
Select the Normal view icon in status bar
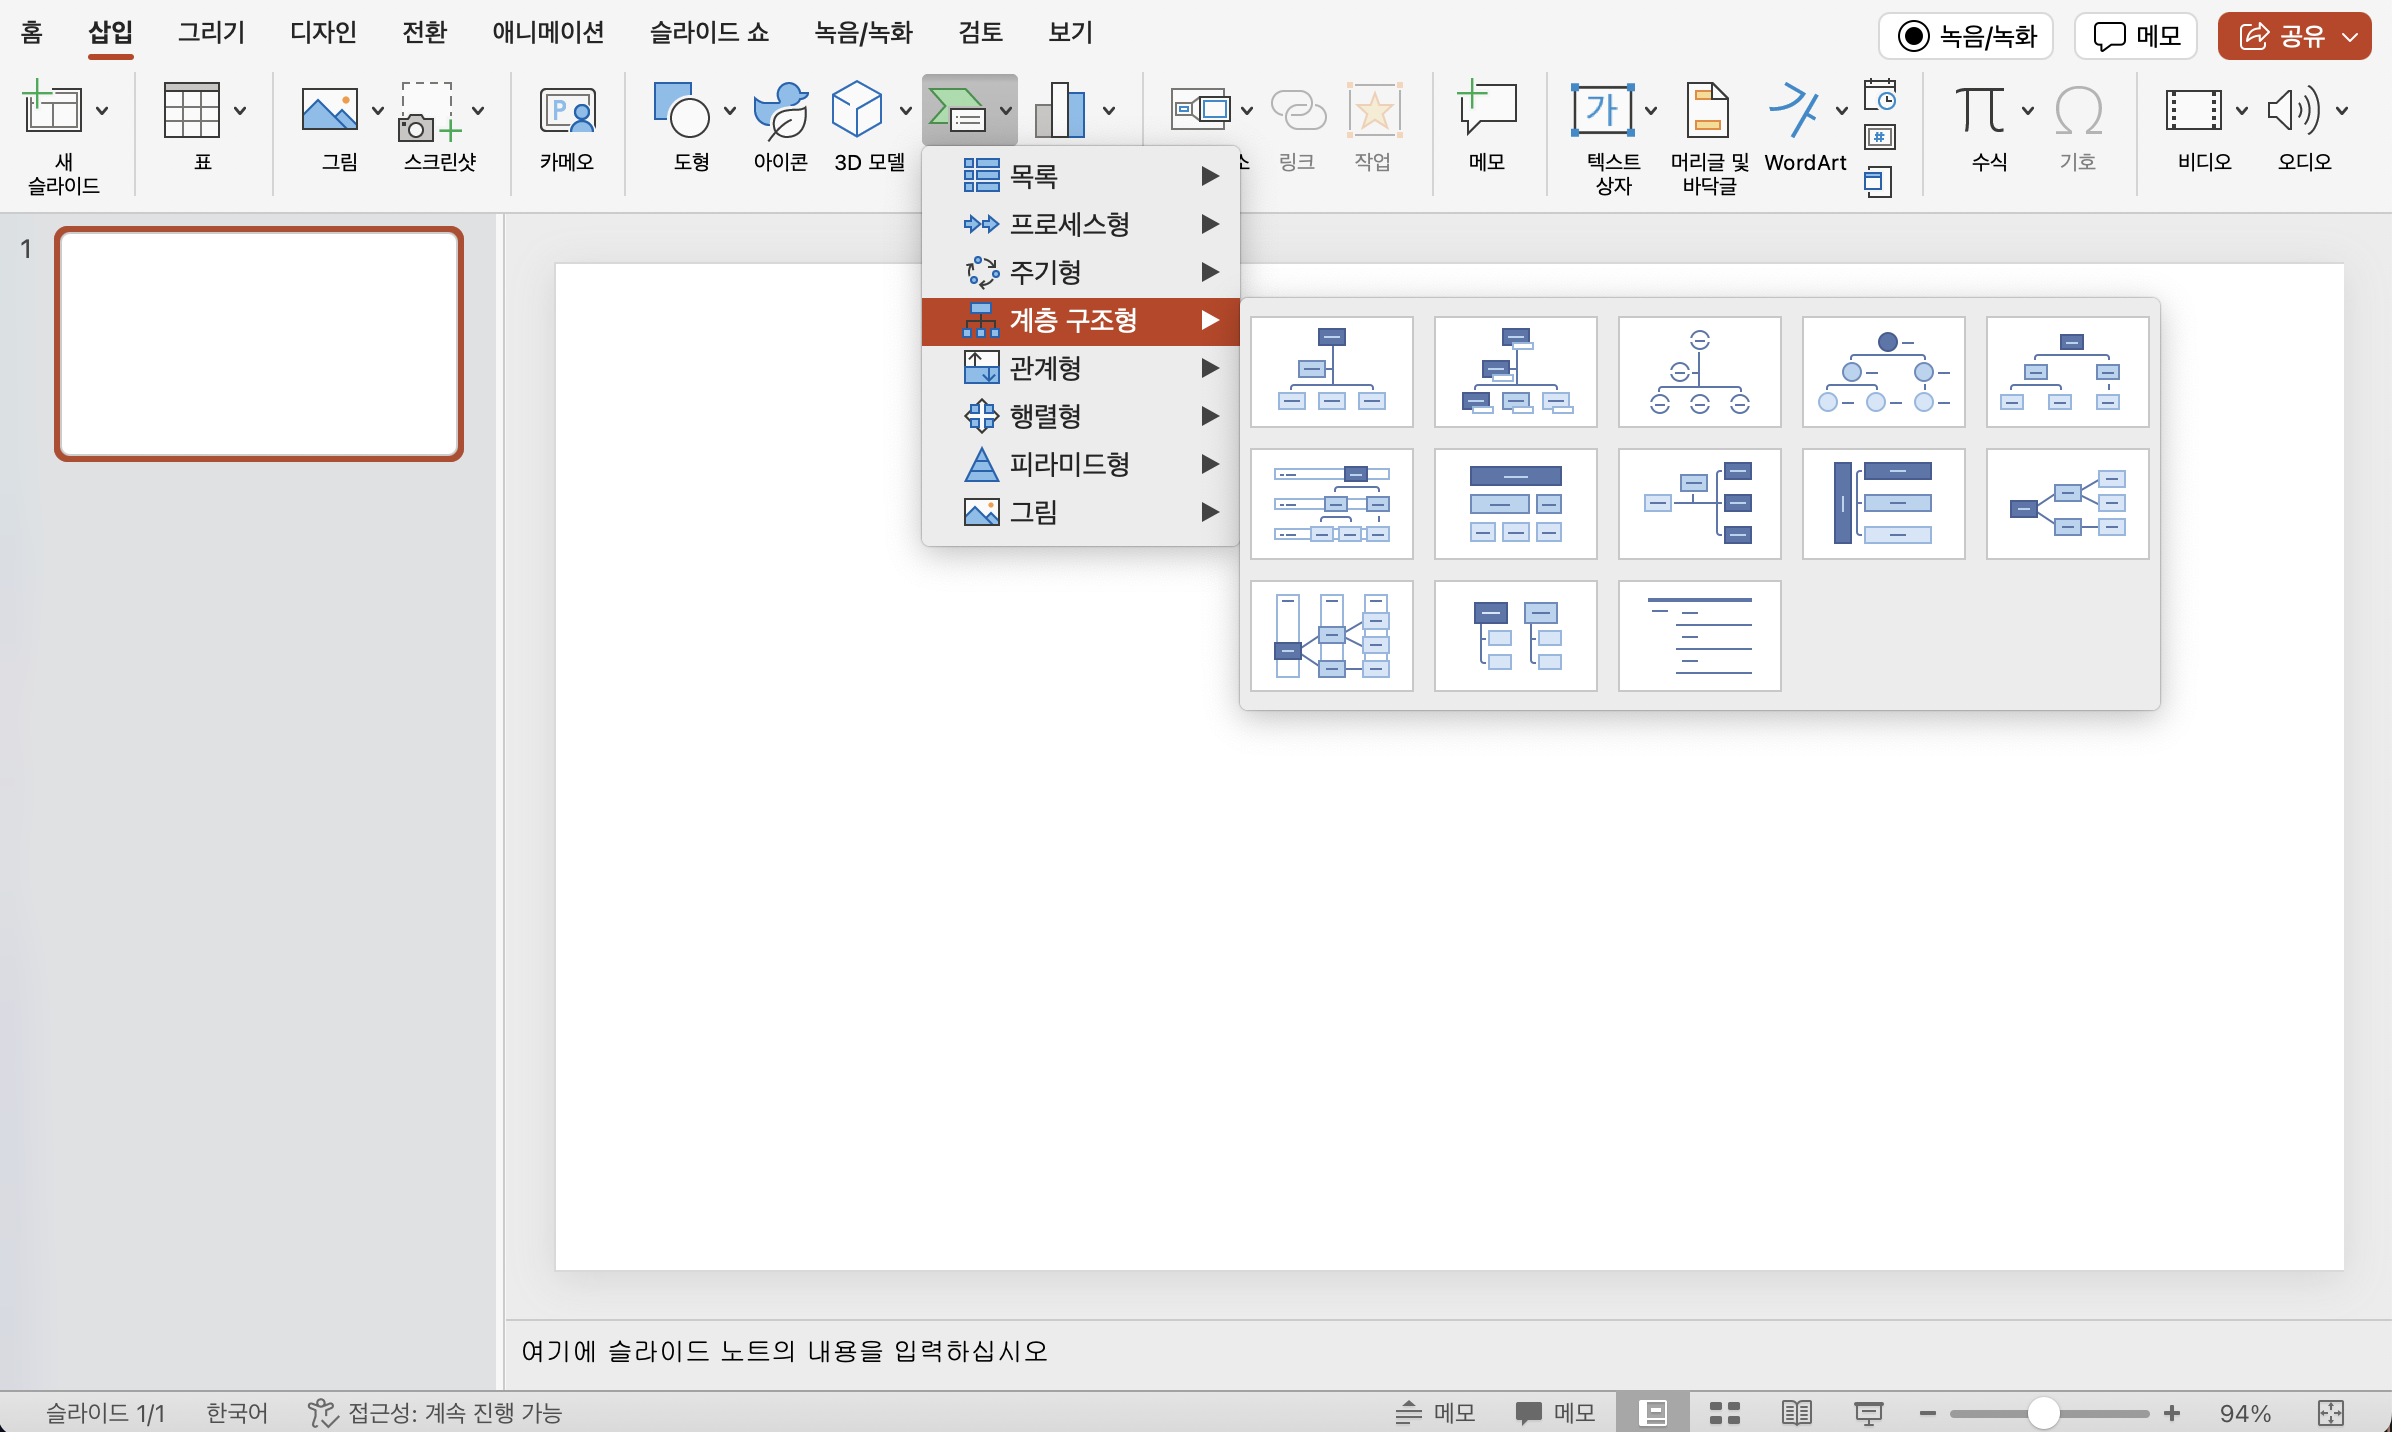[1653, 1412]
